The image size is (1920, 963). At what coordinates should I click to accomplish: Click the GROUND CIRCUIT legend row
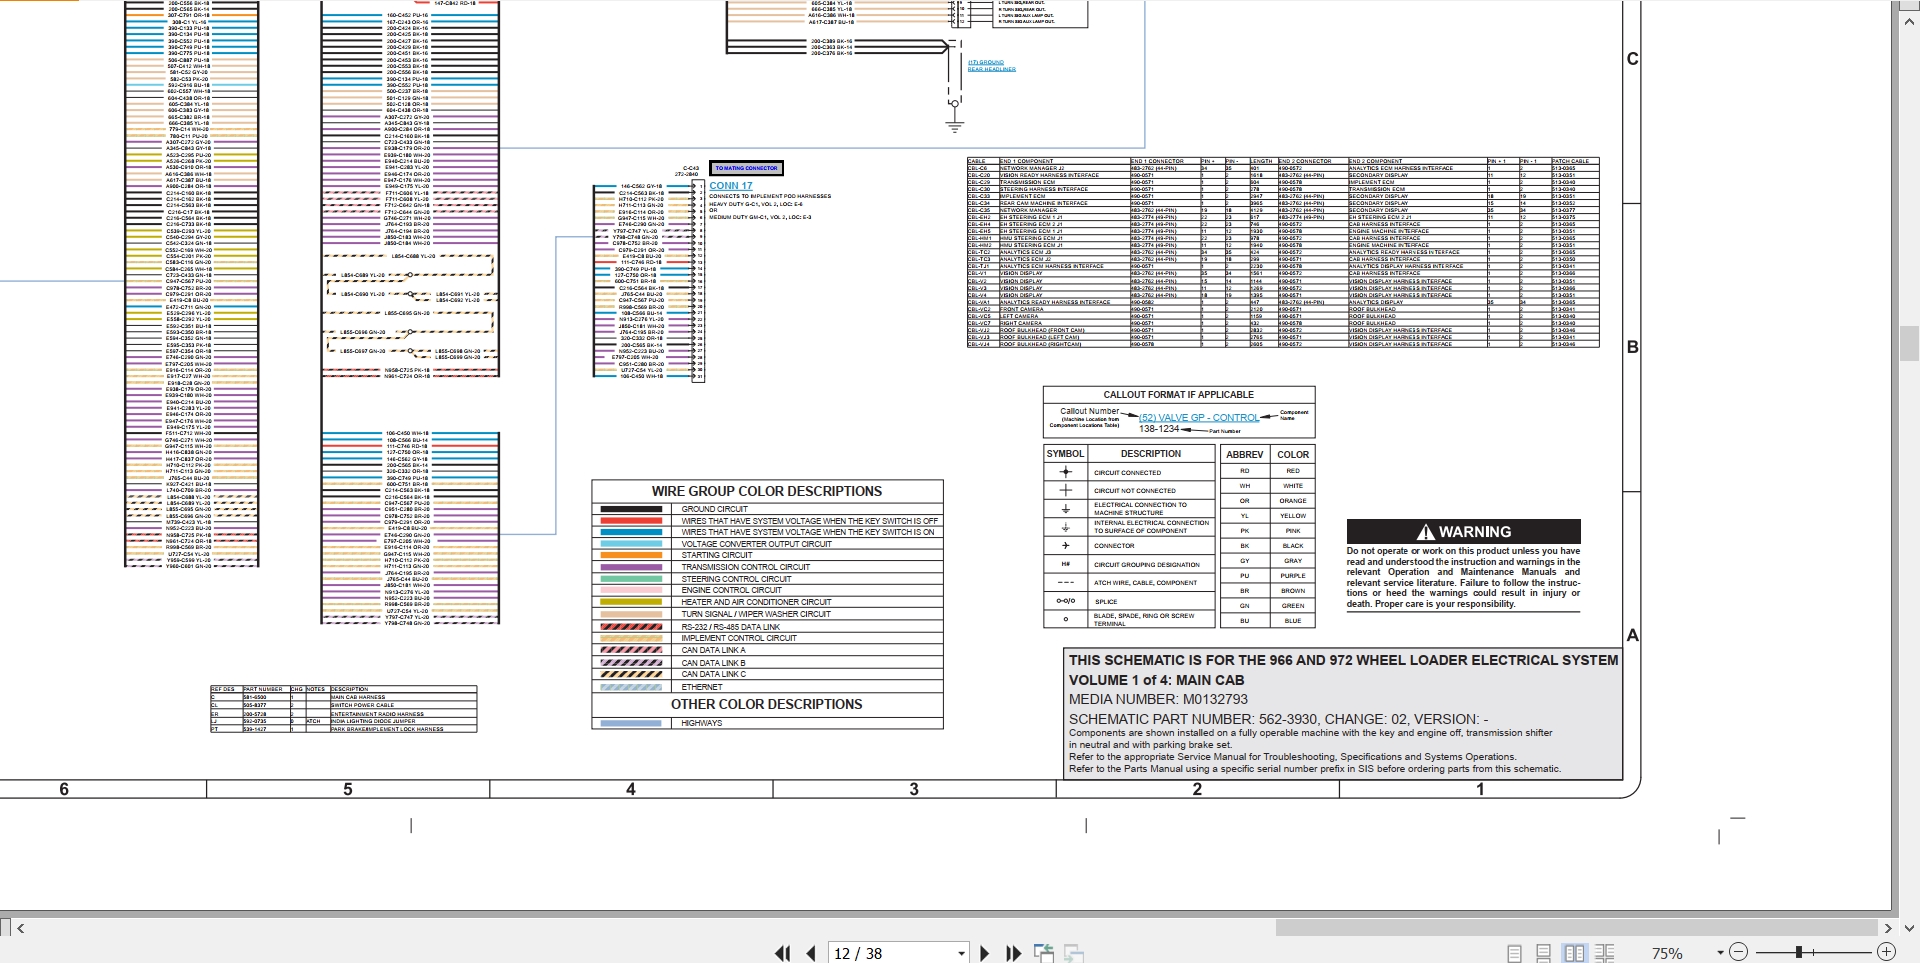click(x=767, y=509)
